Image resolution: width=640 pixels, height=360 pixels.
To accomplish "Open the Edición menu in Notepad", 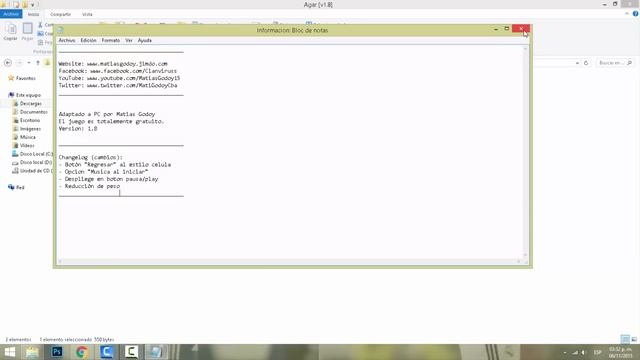I will click(88, 40).
